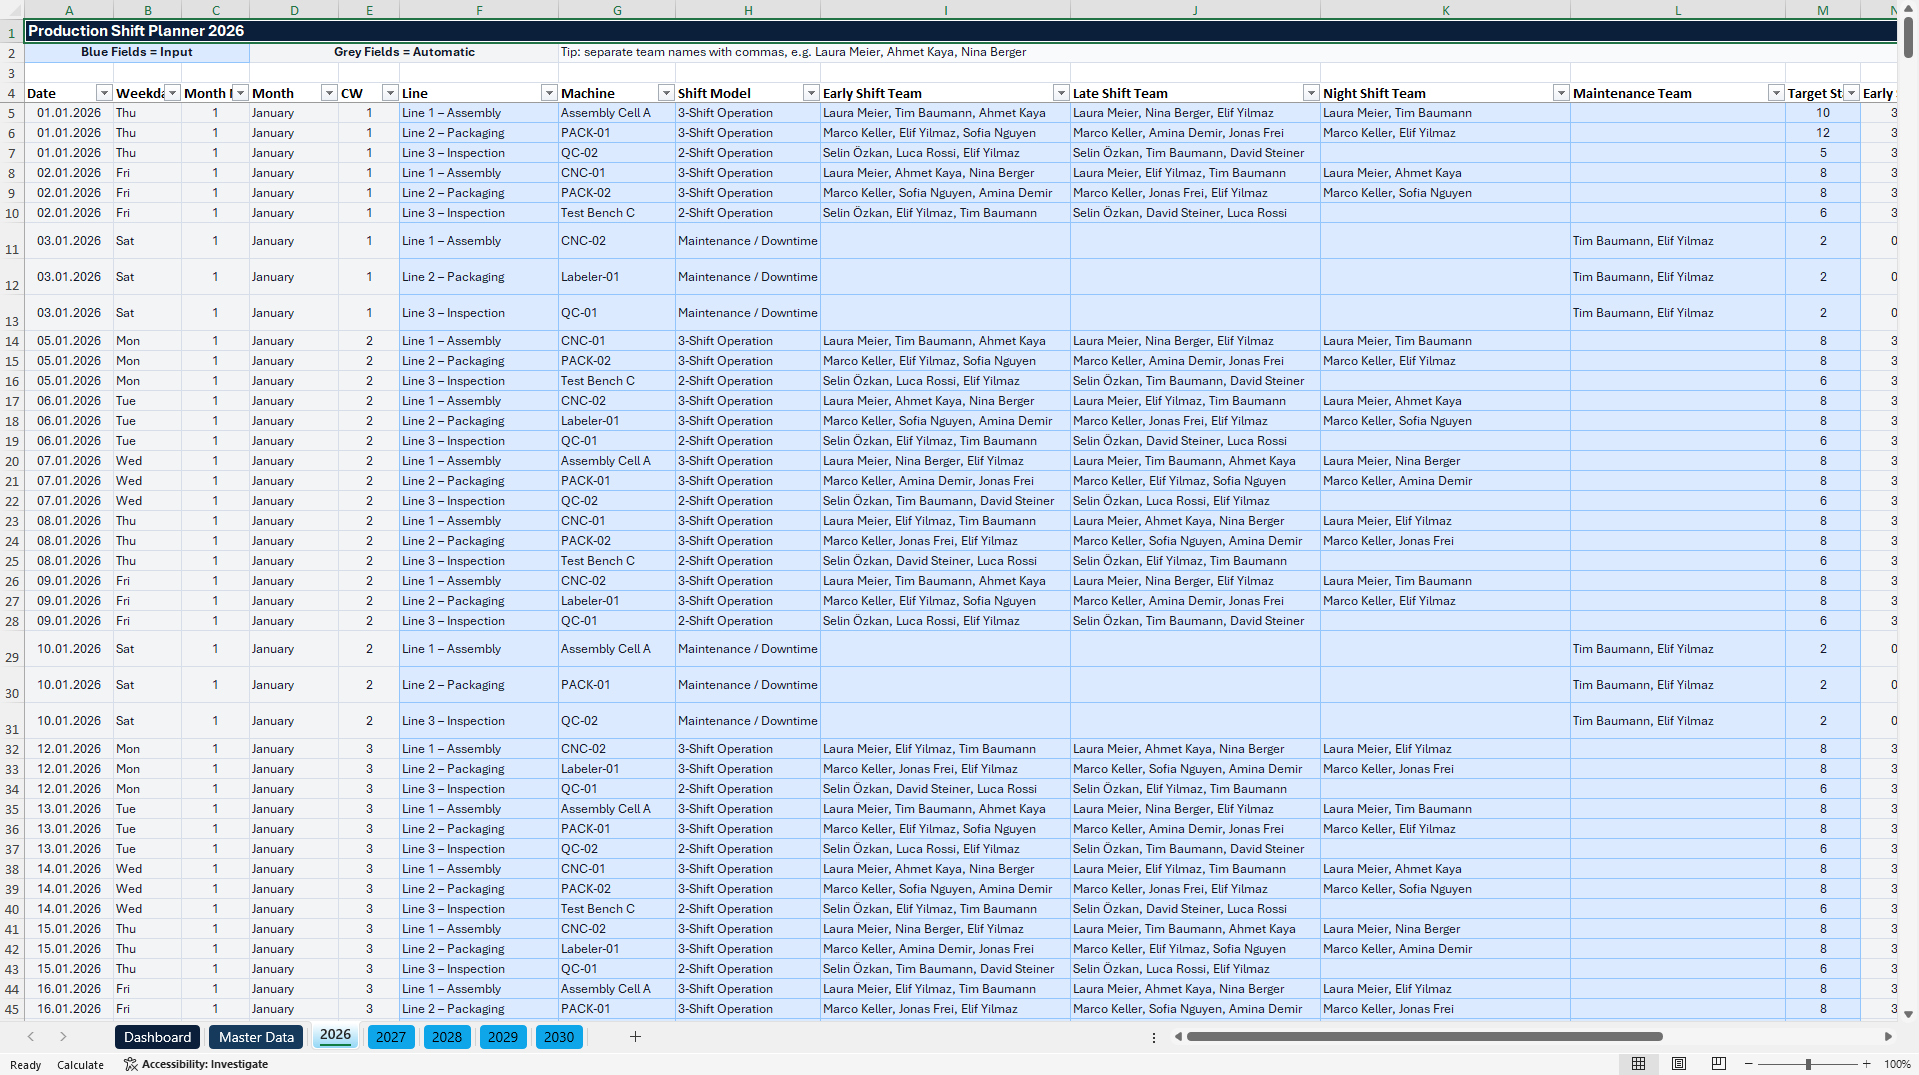Switch to Page Break Preview icon
This screenshot has width=1919, height=1075.
tap(1719, 1064)
